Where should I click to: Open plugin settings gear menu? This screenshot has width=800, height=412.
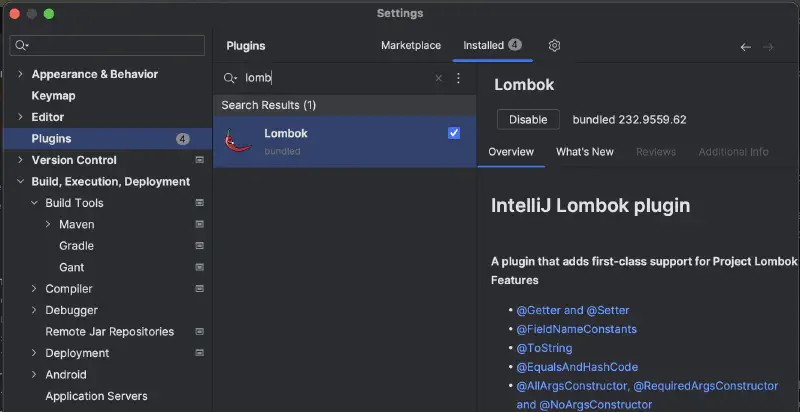[554, 46]
